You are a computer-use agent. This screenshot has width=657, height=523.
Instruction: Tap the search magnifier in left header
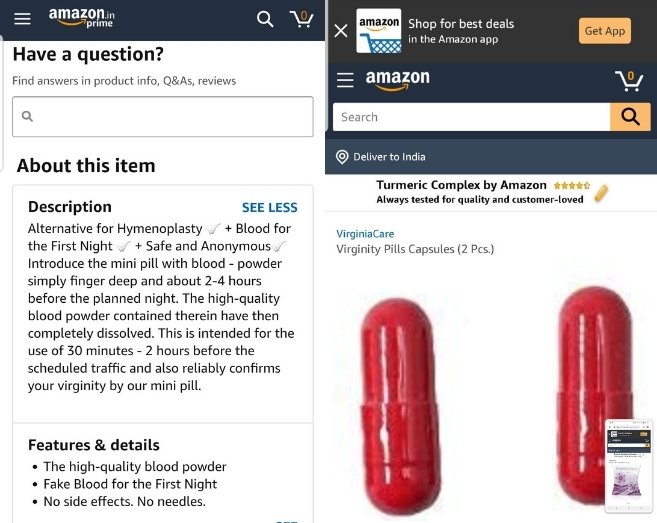tap(265, 19)
